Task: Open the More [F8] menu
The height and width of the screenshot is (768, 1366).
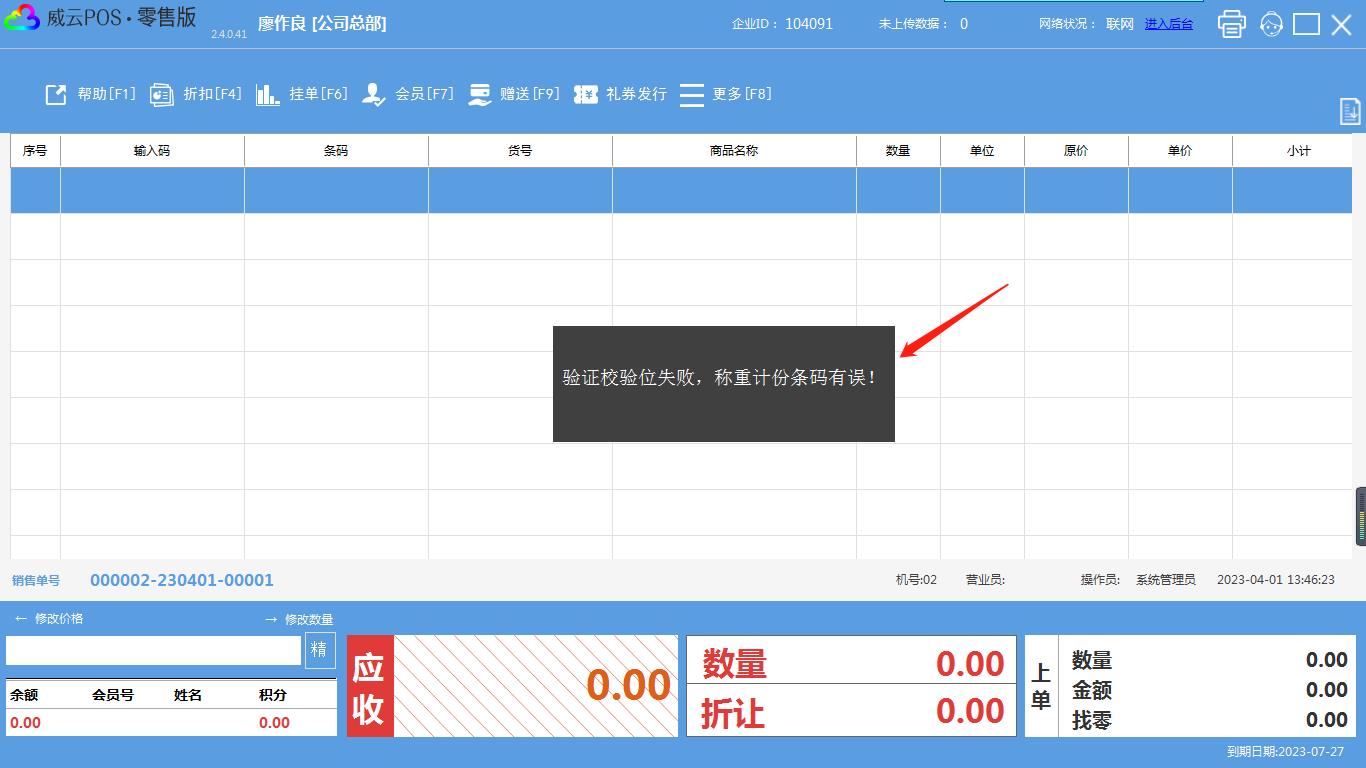Action: [692, 94]
